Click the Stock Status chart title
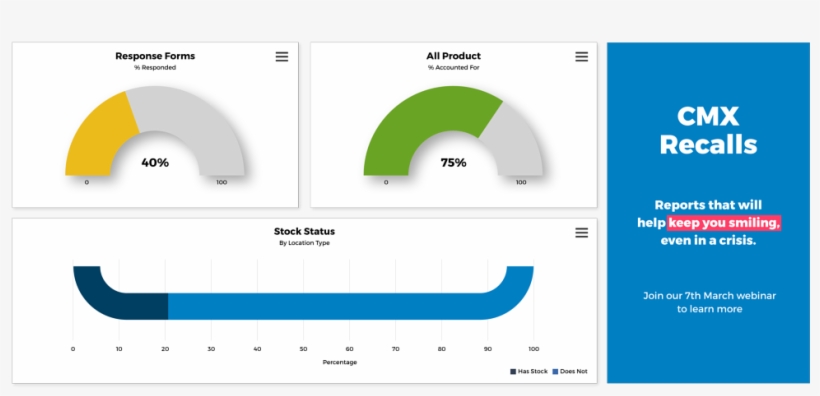Image resolution: width=820 pixels, height=396 pixels. pyautogui.click(x=304, y=231)
